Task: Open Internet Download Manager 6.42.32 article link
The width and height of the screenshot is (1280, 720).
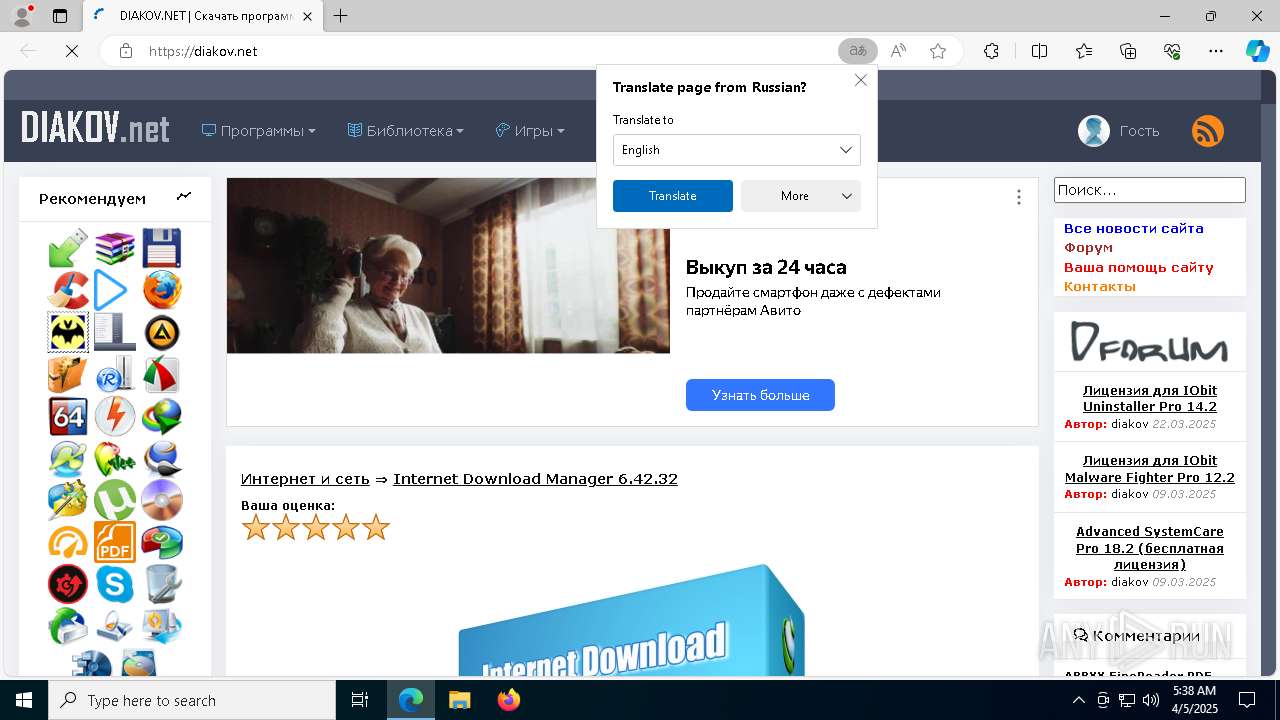Action: [x=535, y=479]
